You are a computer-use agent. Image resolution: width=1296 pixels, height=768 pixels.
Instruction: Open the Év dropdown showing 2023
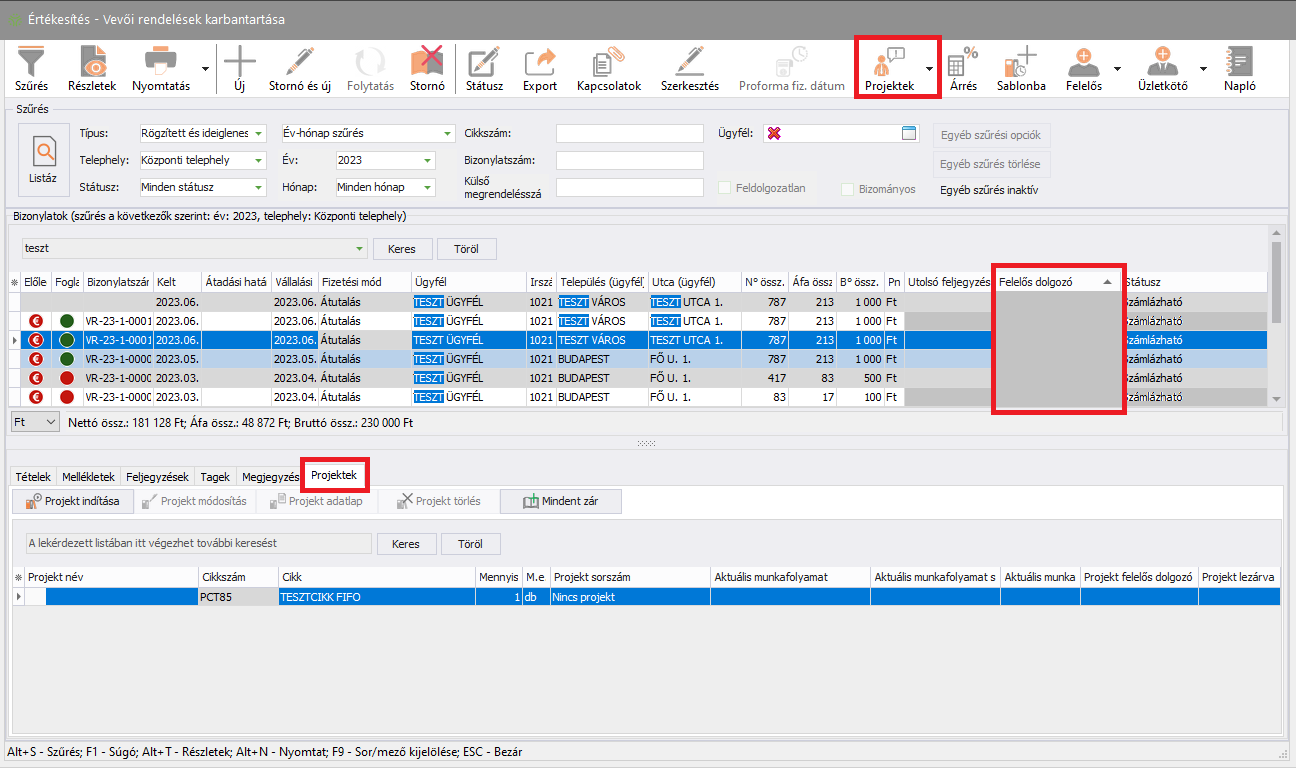coord(428,160)
